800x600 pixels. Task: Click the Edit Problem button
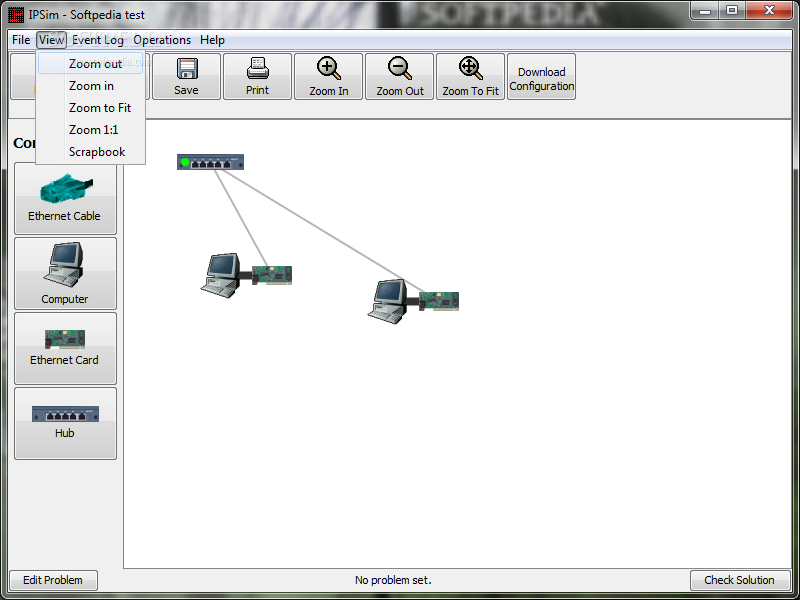(x=53, y=580)
